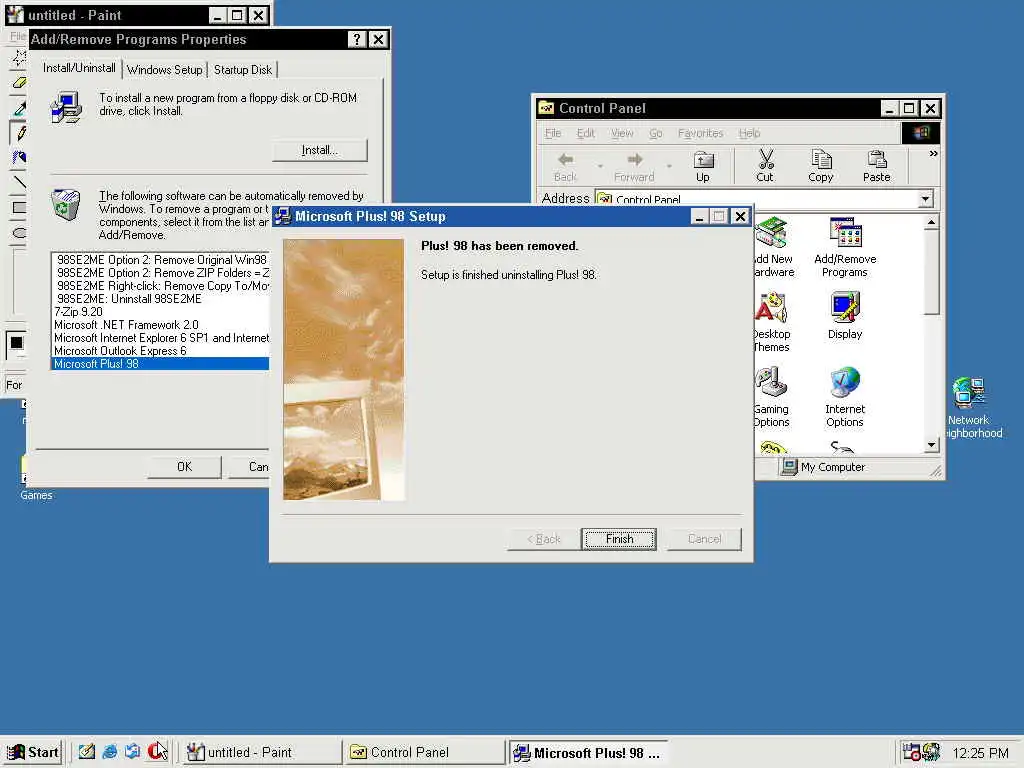Expand the toolbar overflow chevron in Control Panel
The width and height of the screenshot is (1024, 768).
point(933,153)
